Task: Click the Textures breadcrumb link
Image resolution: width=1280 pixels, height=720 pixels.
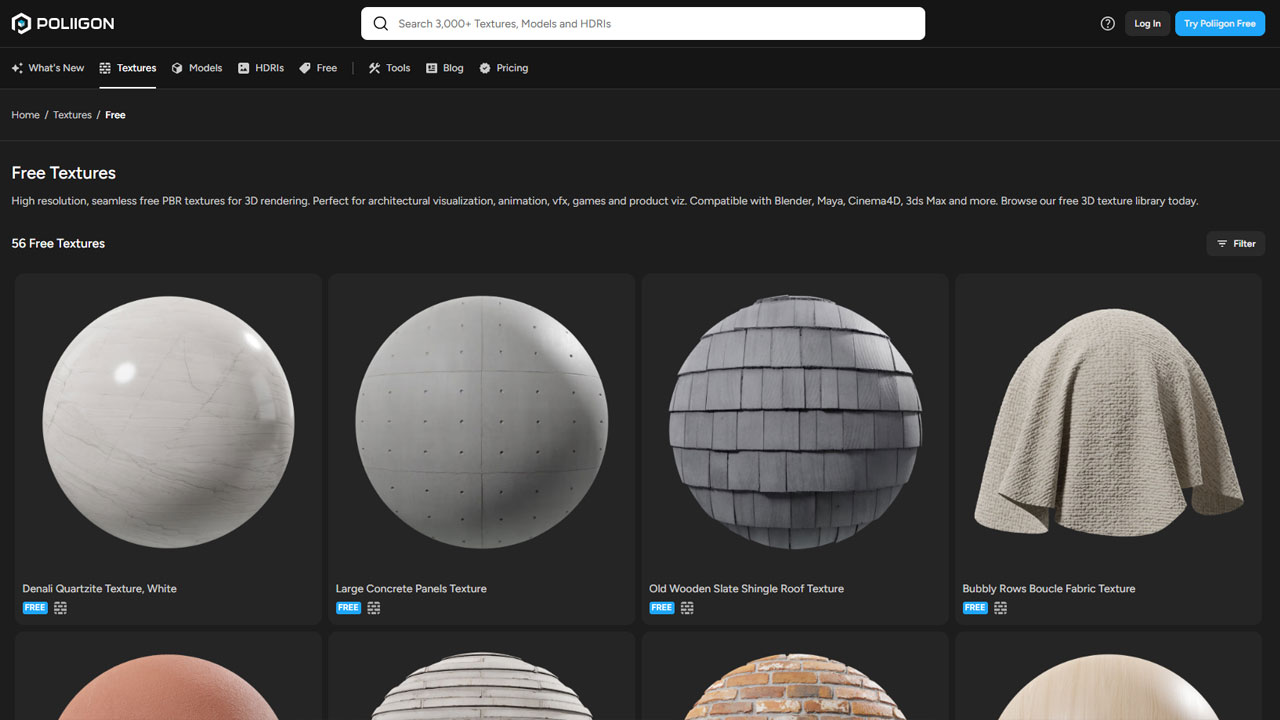Action: click(x=72, y=115)
